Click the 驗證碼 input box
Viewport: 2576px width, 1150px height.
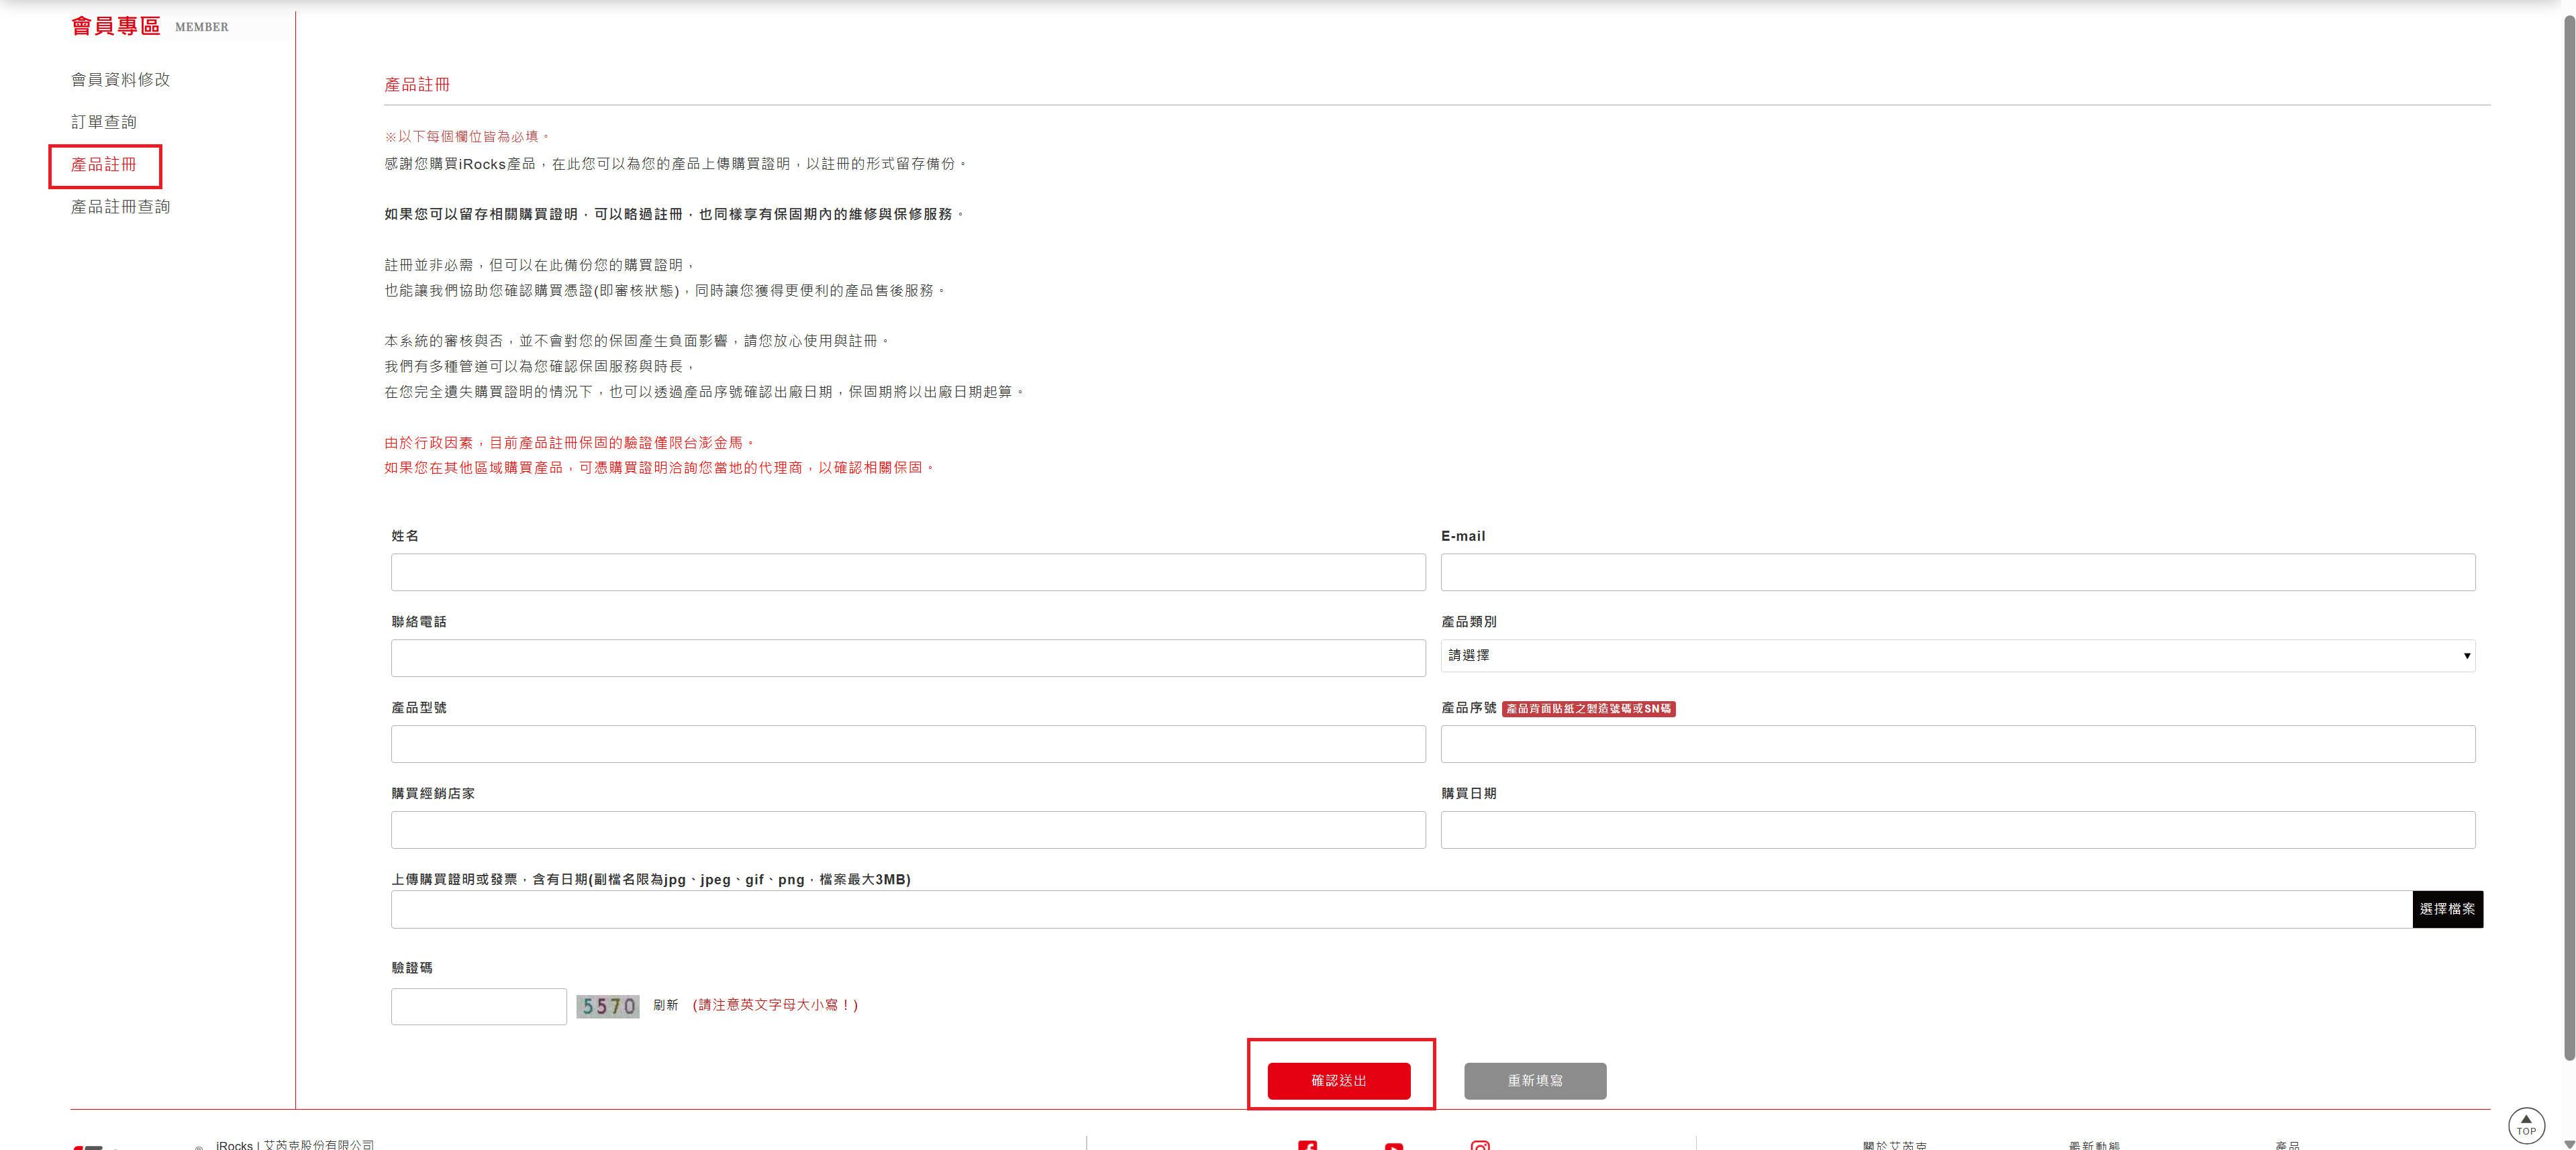478,1006
